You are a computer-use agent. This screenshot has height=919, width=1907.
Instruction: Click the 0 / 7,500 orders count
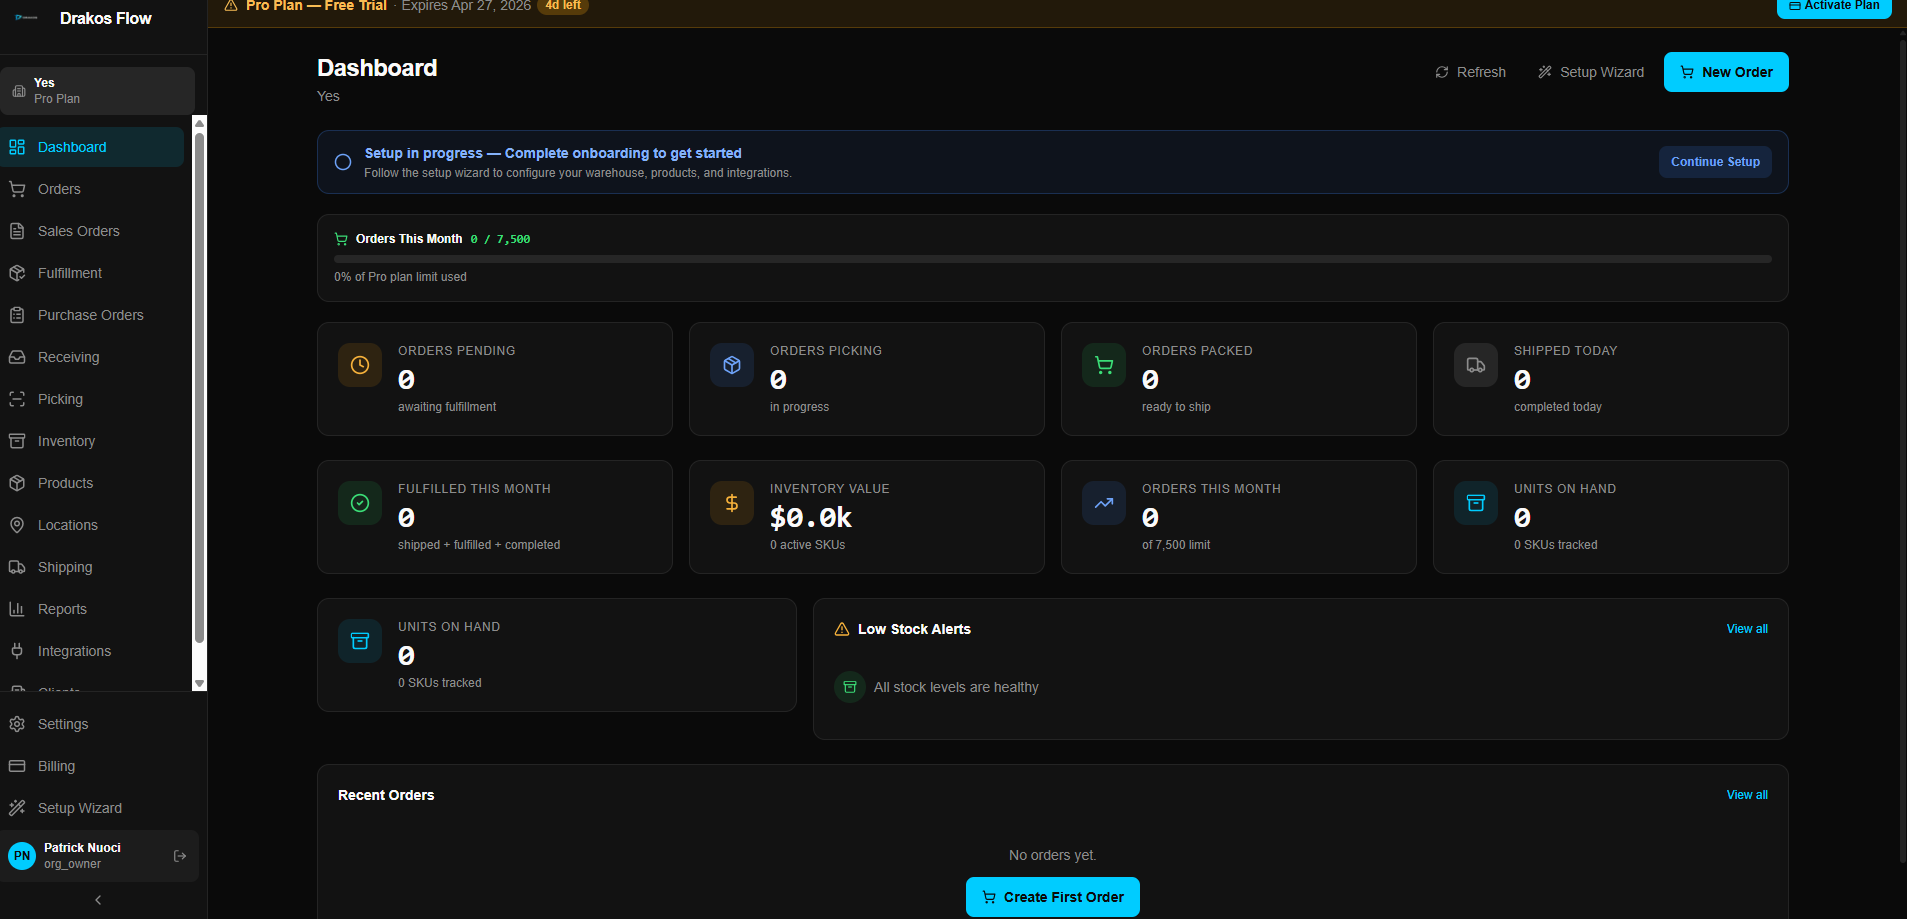500,239
